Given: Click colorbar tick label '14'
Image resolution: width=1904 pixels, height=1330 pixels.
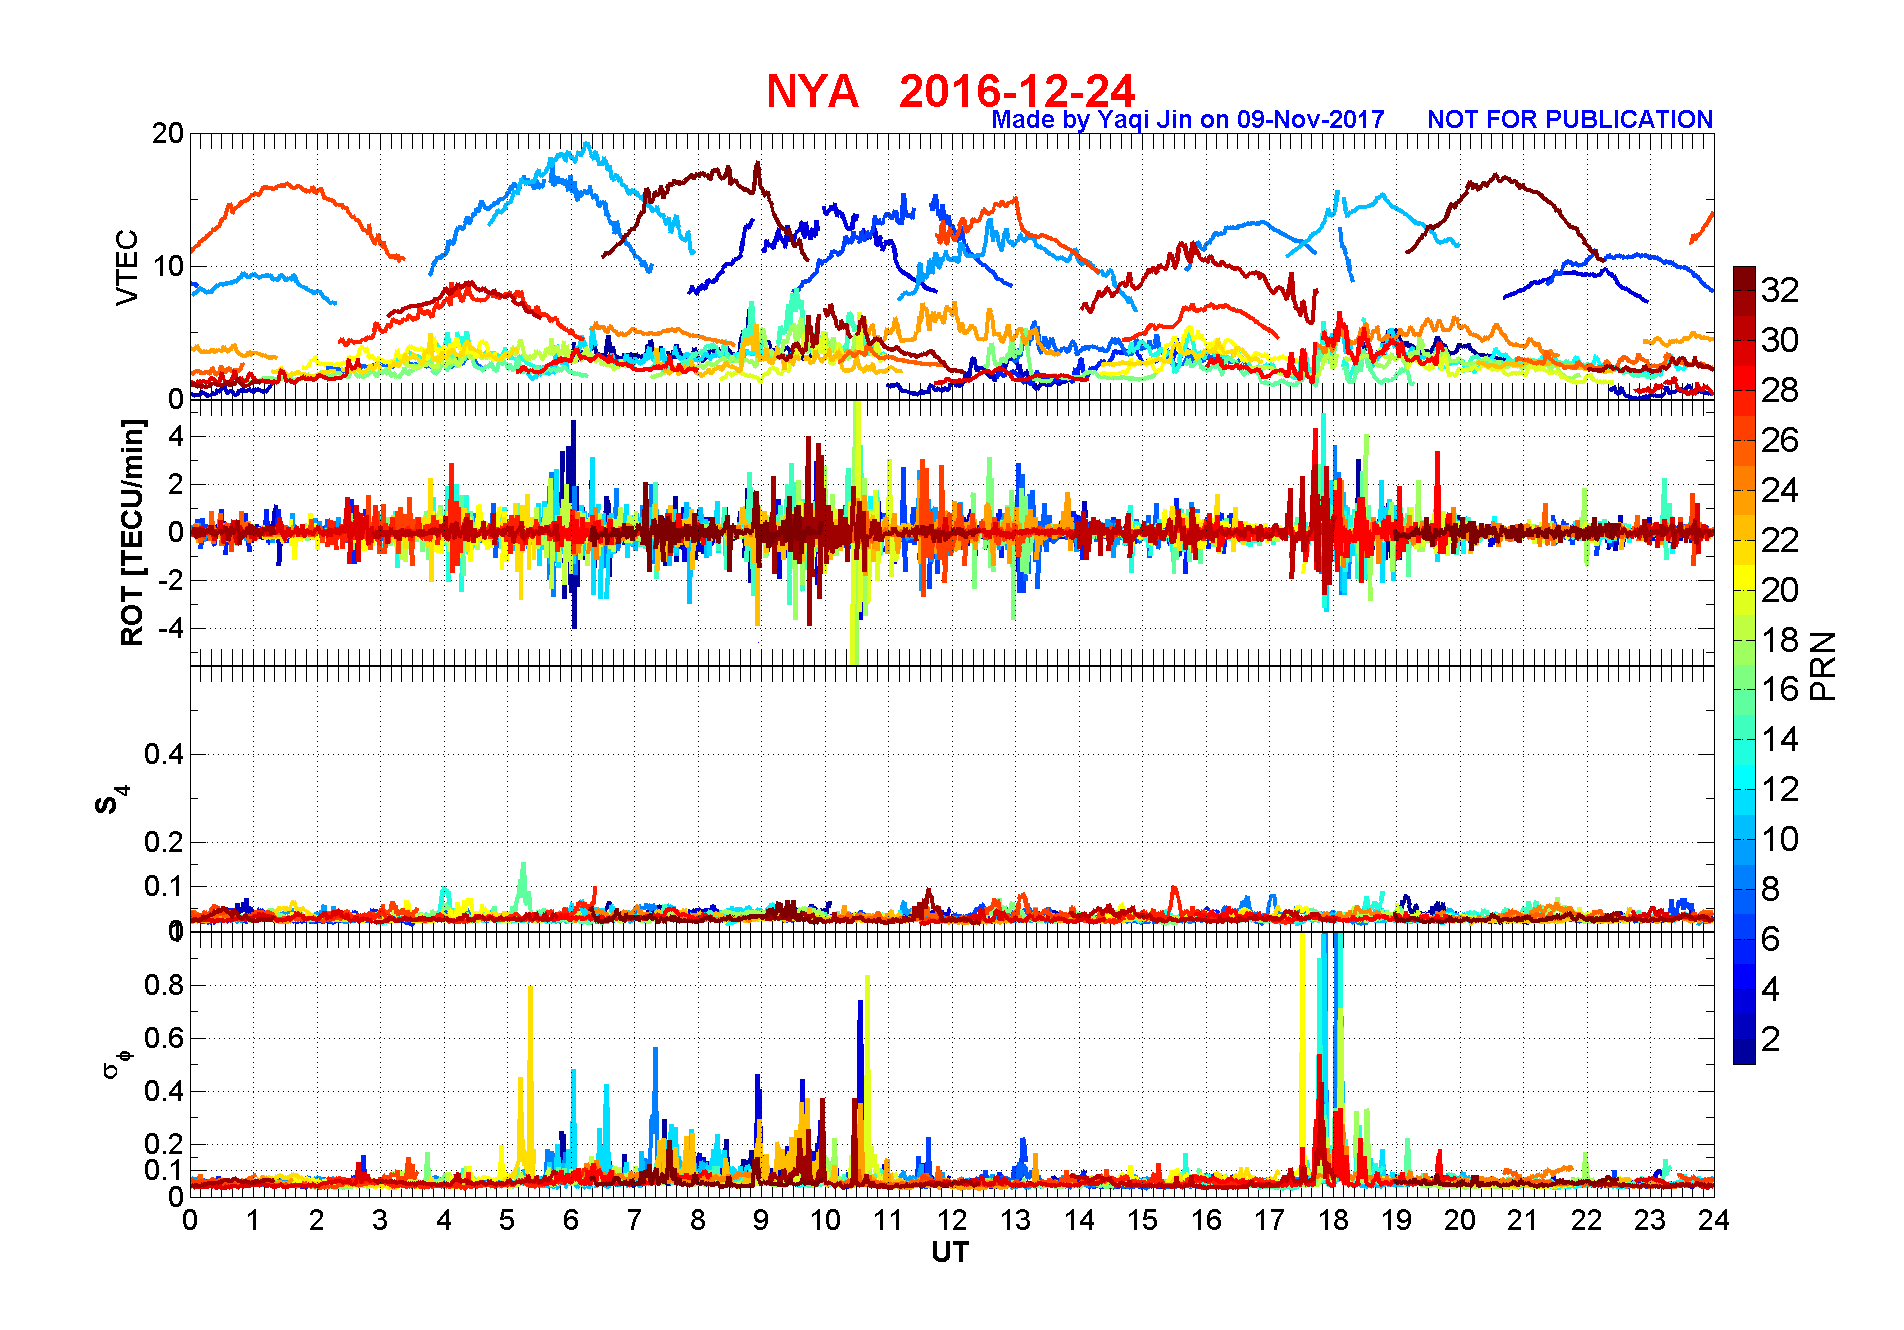Looking at the screenshot, I should click(1780, 739).
